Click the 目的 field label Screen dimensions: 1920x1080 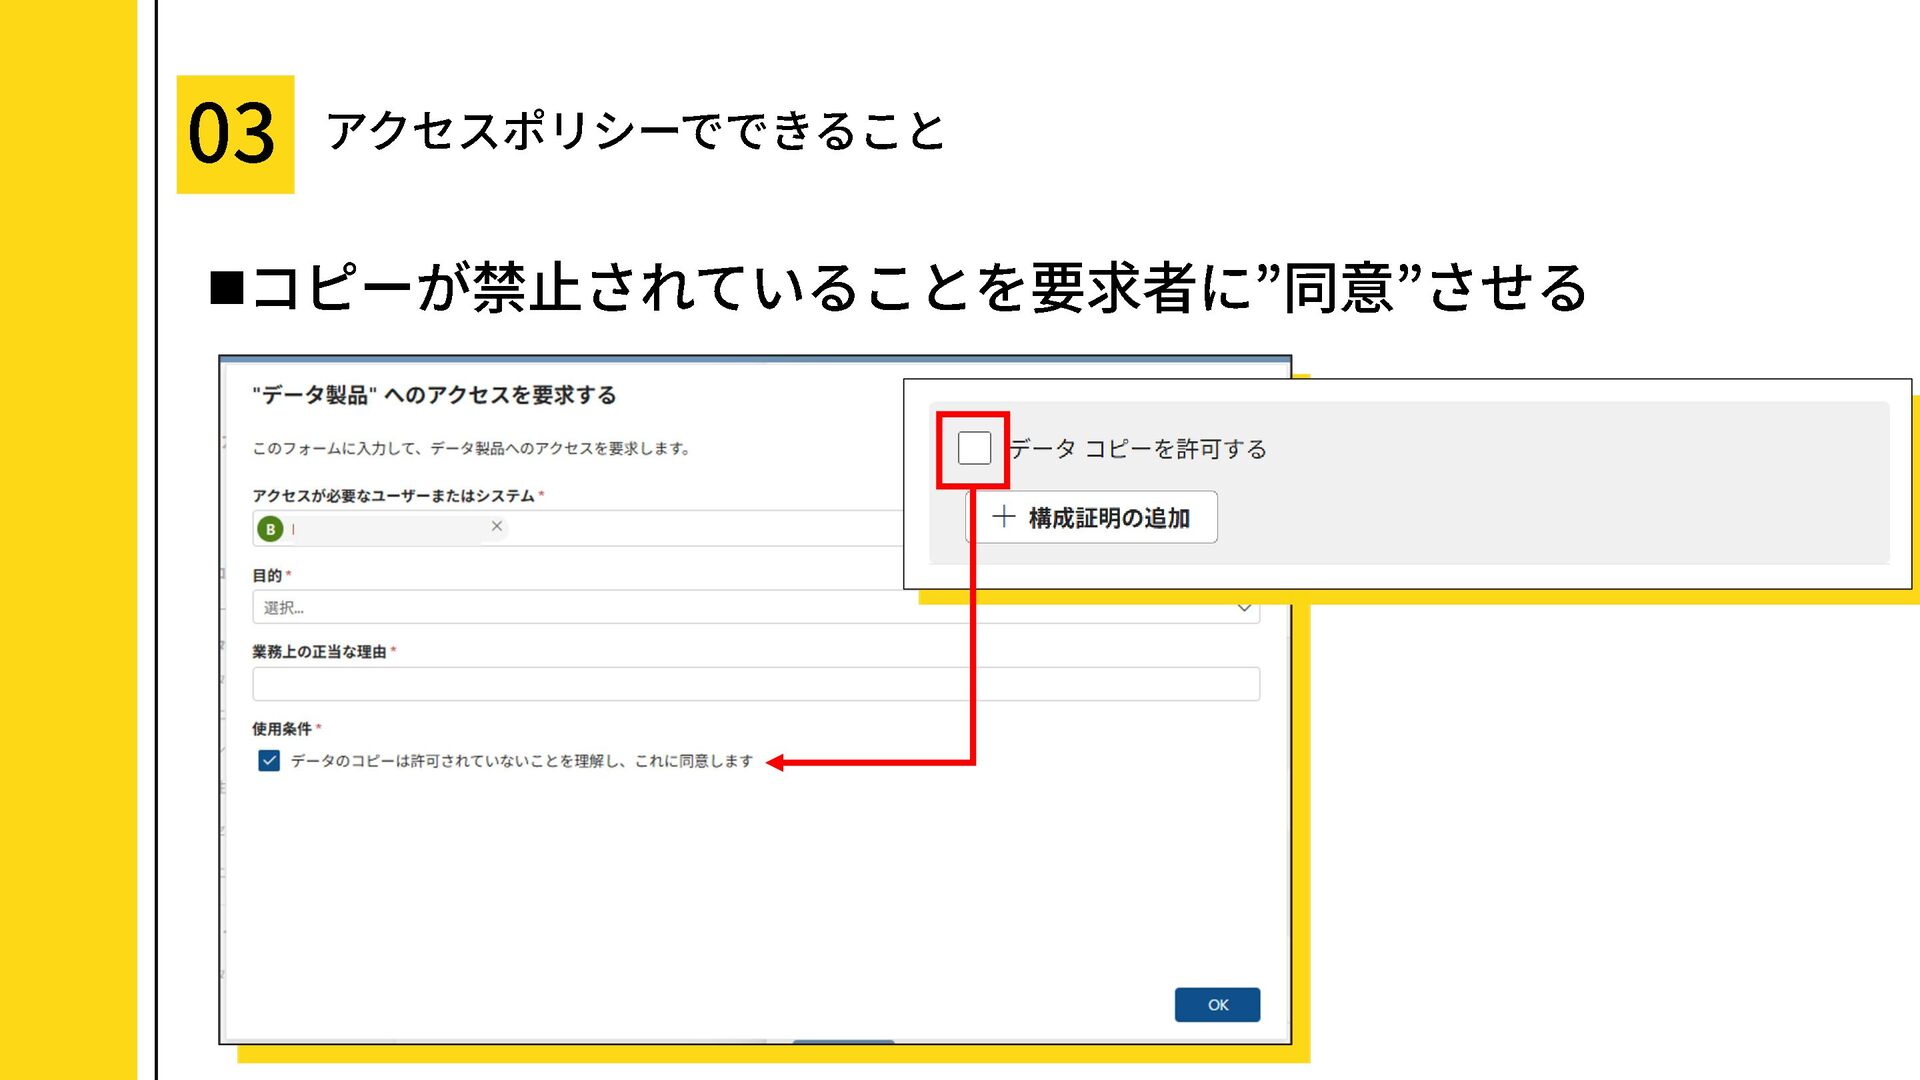pyautogui.click(x=266, y=576)
